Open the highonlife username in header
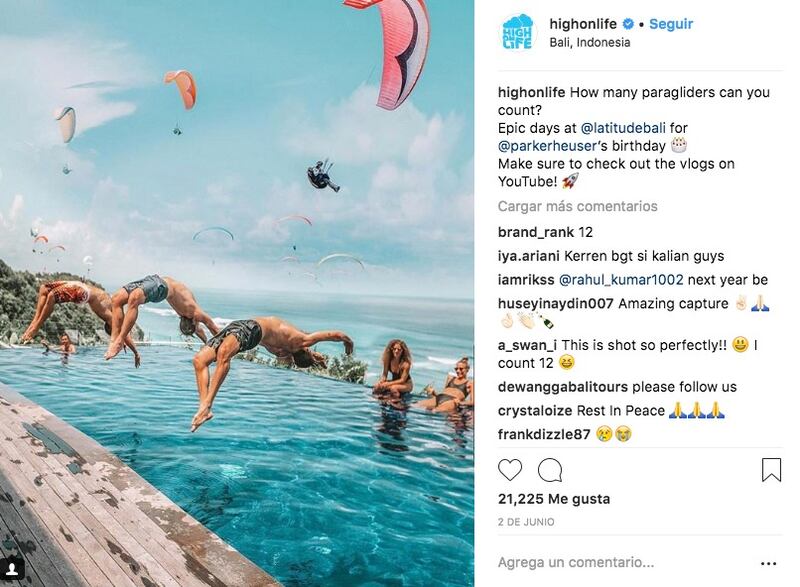 [x=583, y=24]
